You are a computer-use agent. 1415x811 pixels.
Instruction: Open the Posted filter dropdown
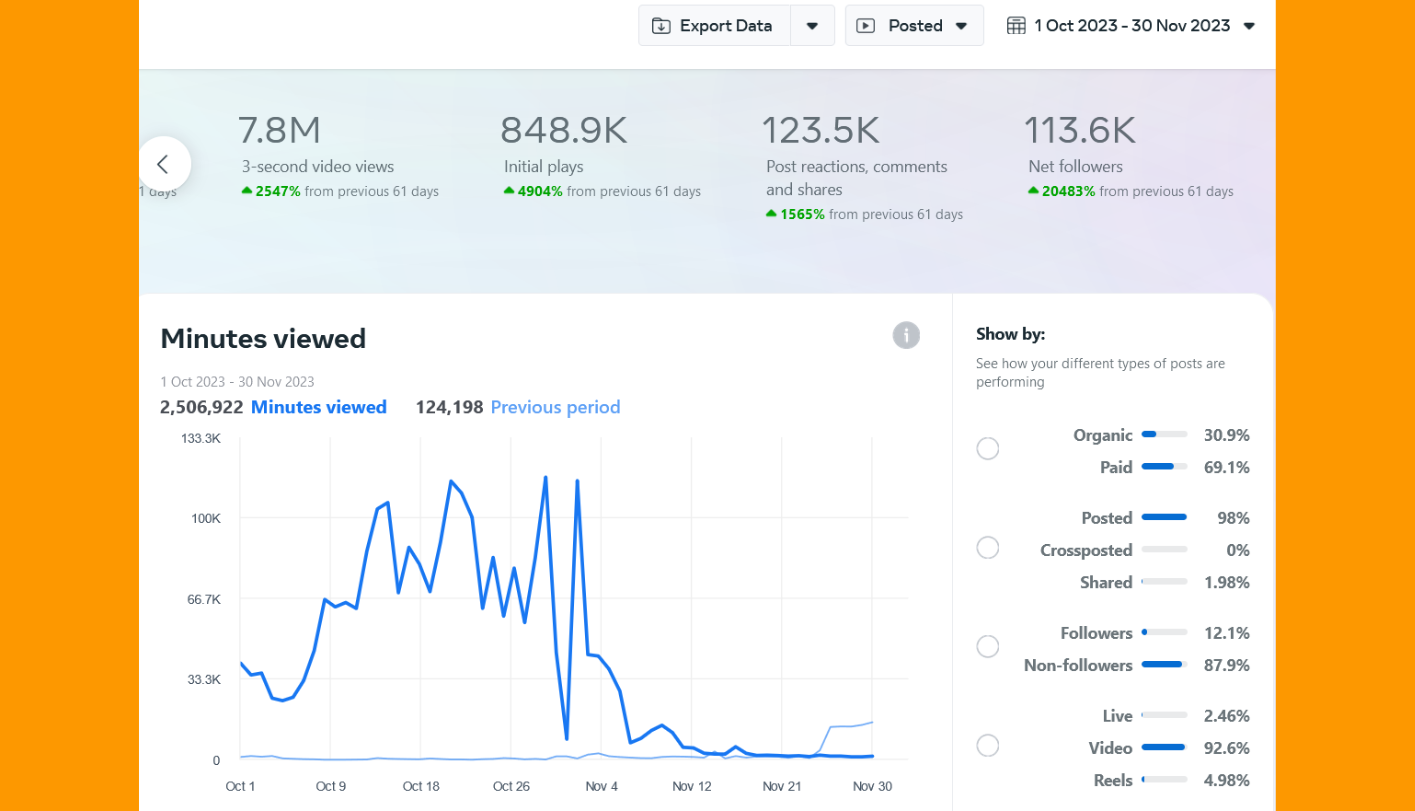click(x=914, y=26)
